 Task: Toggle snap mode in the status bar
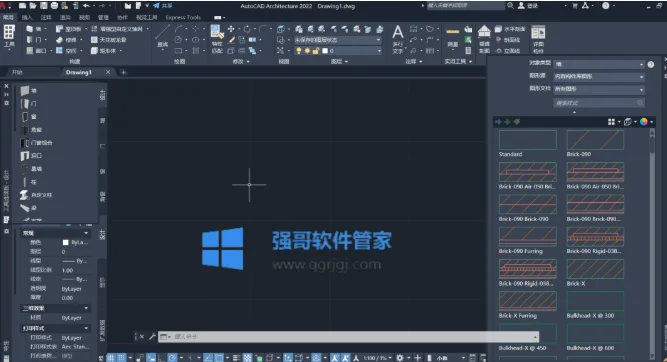121,358
